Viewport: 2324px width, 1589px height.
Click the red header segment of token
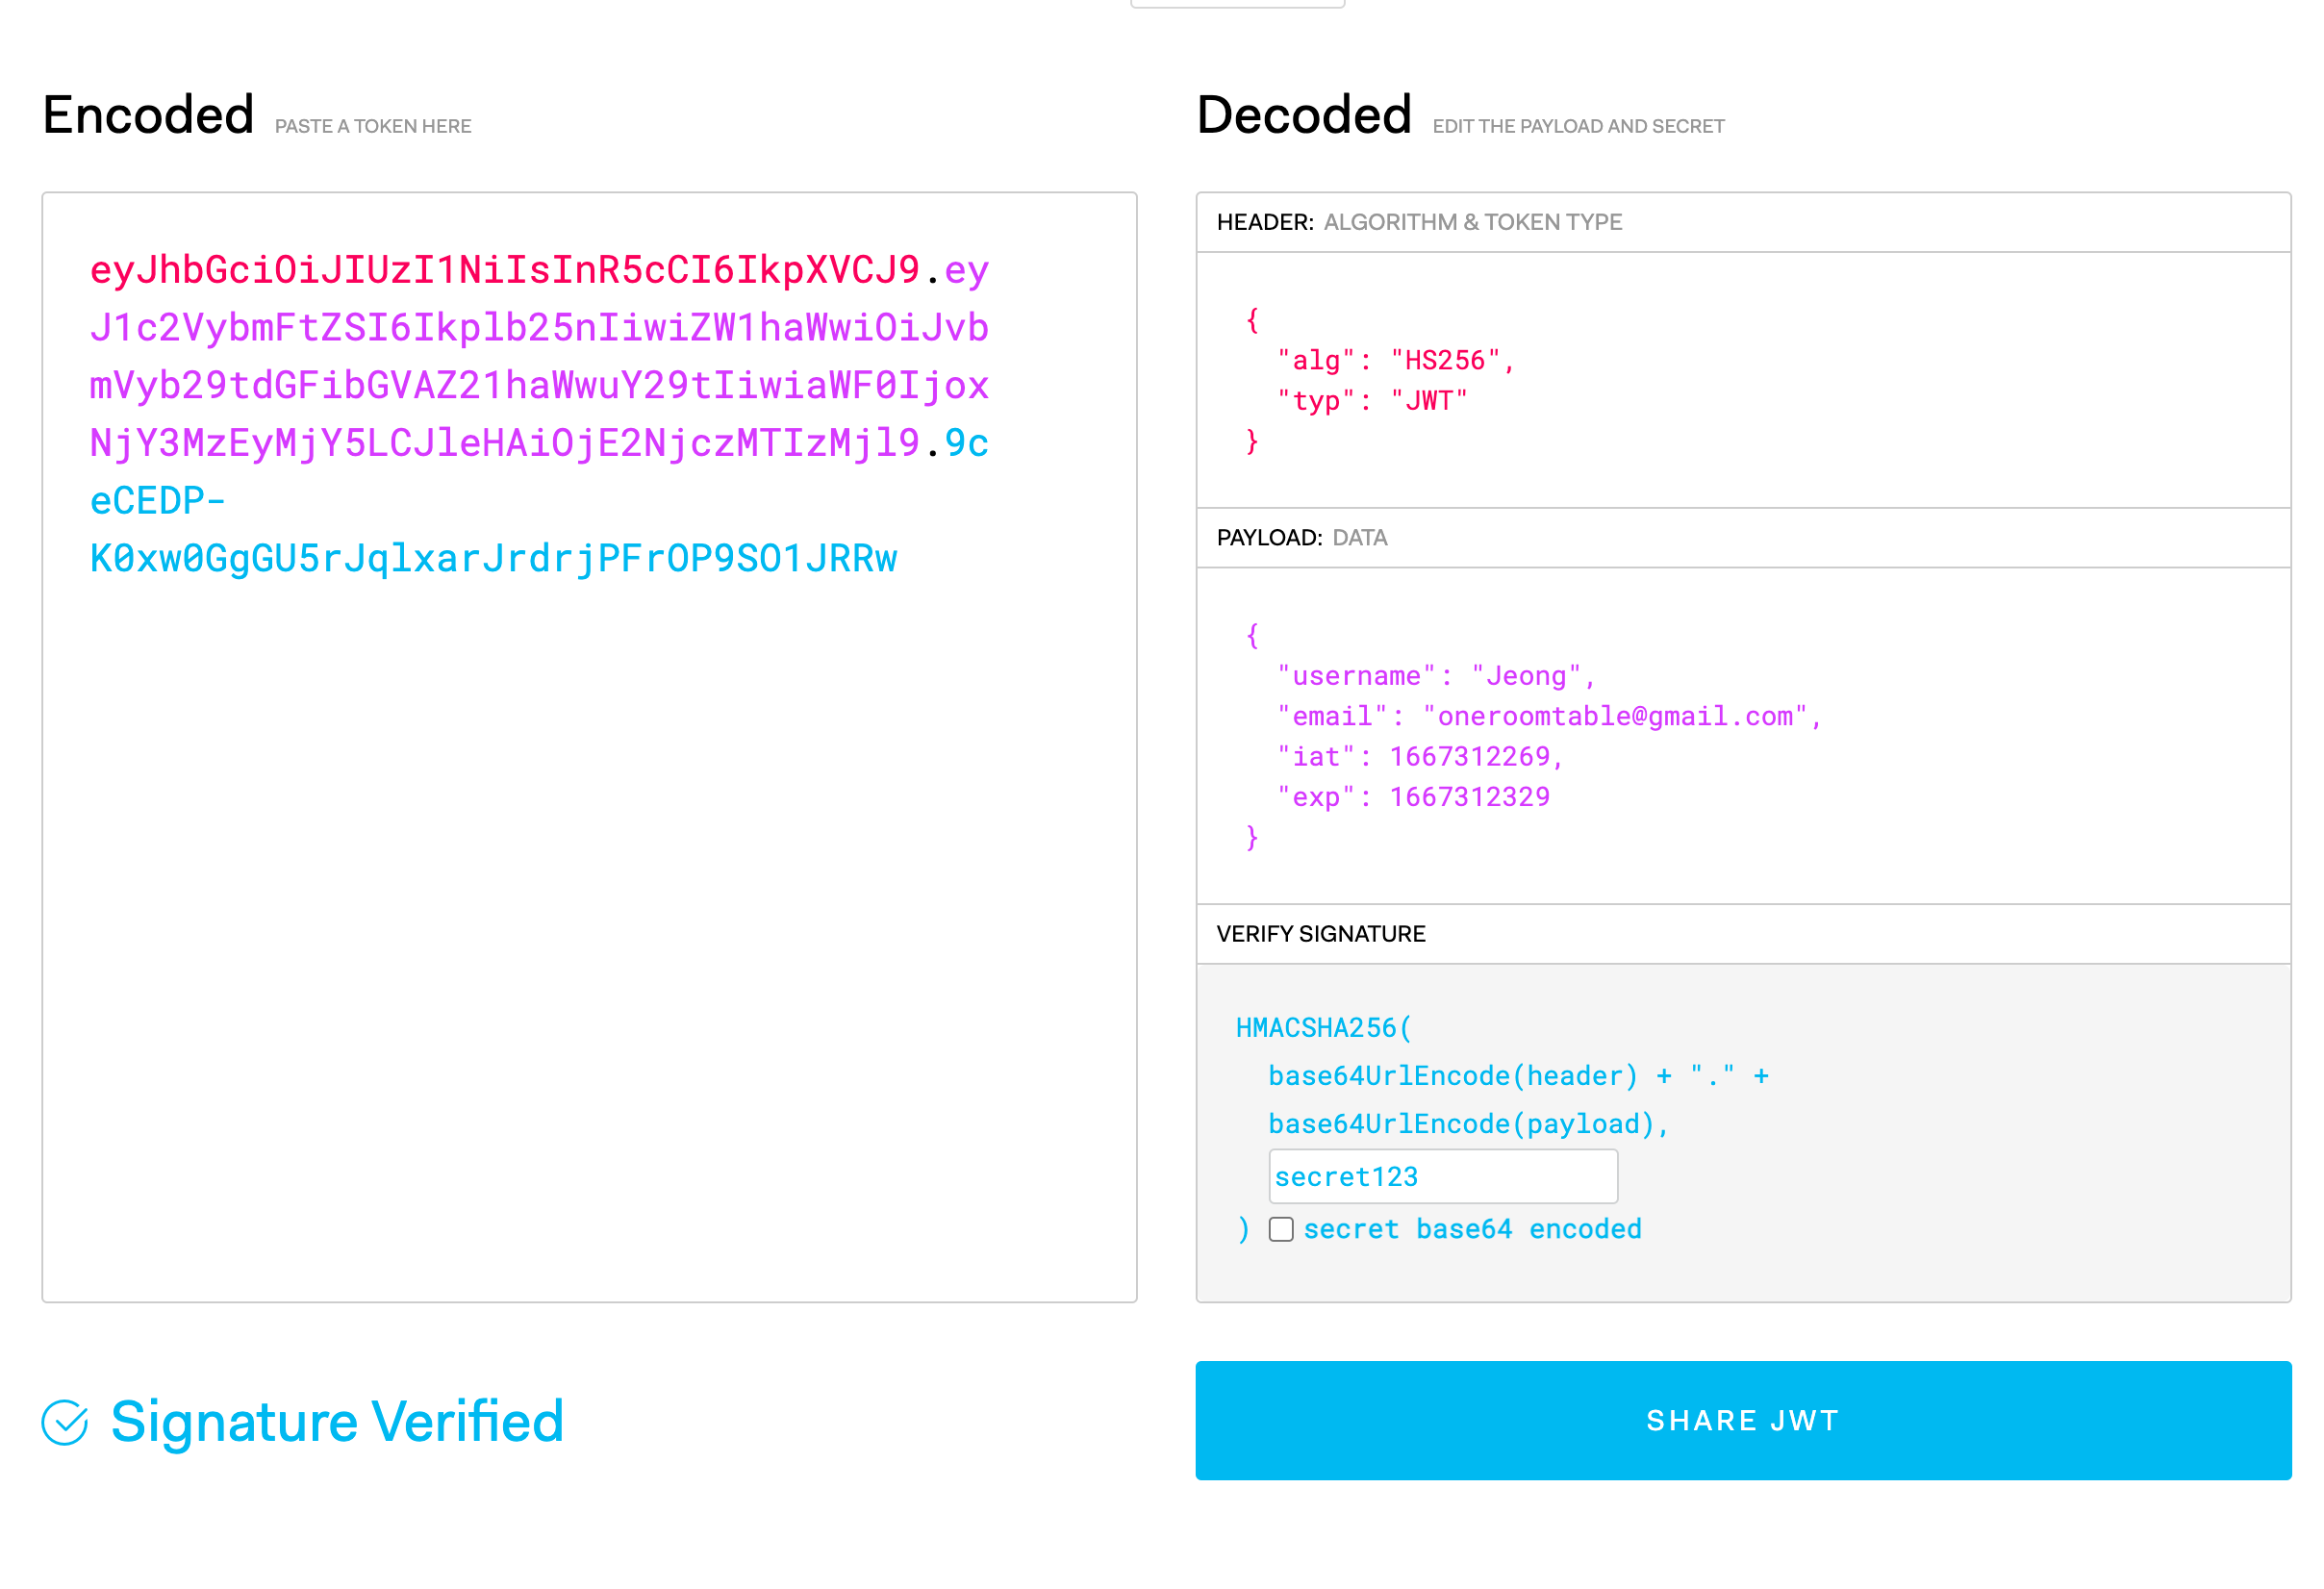tap(504, 270)
